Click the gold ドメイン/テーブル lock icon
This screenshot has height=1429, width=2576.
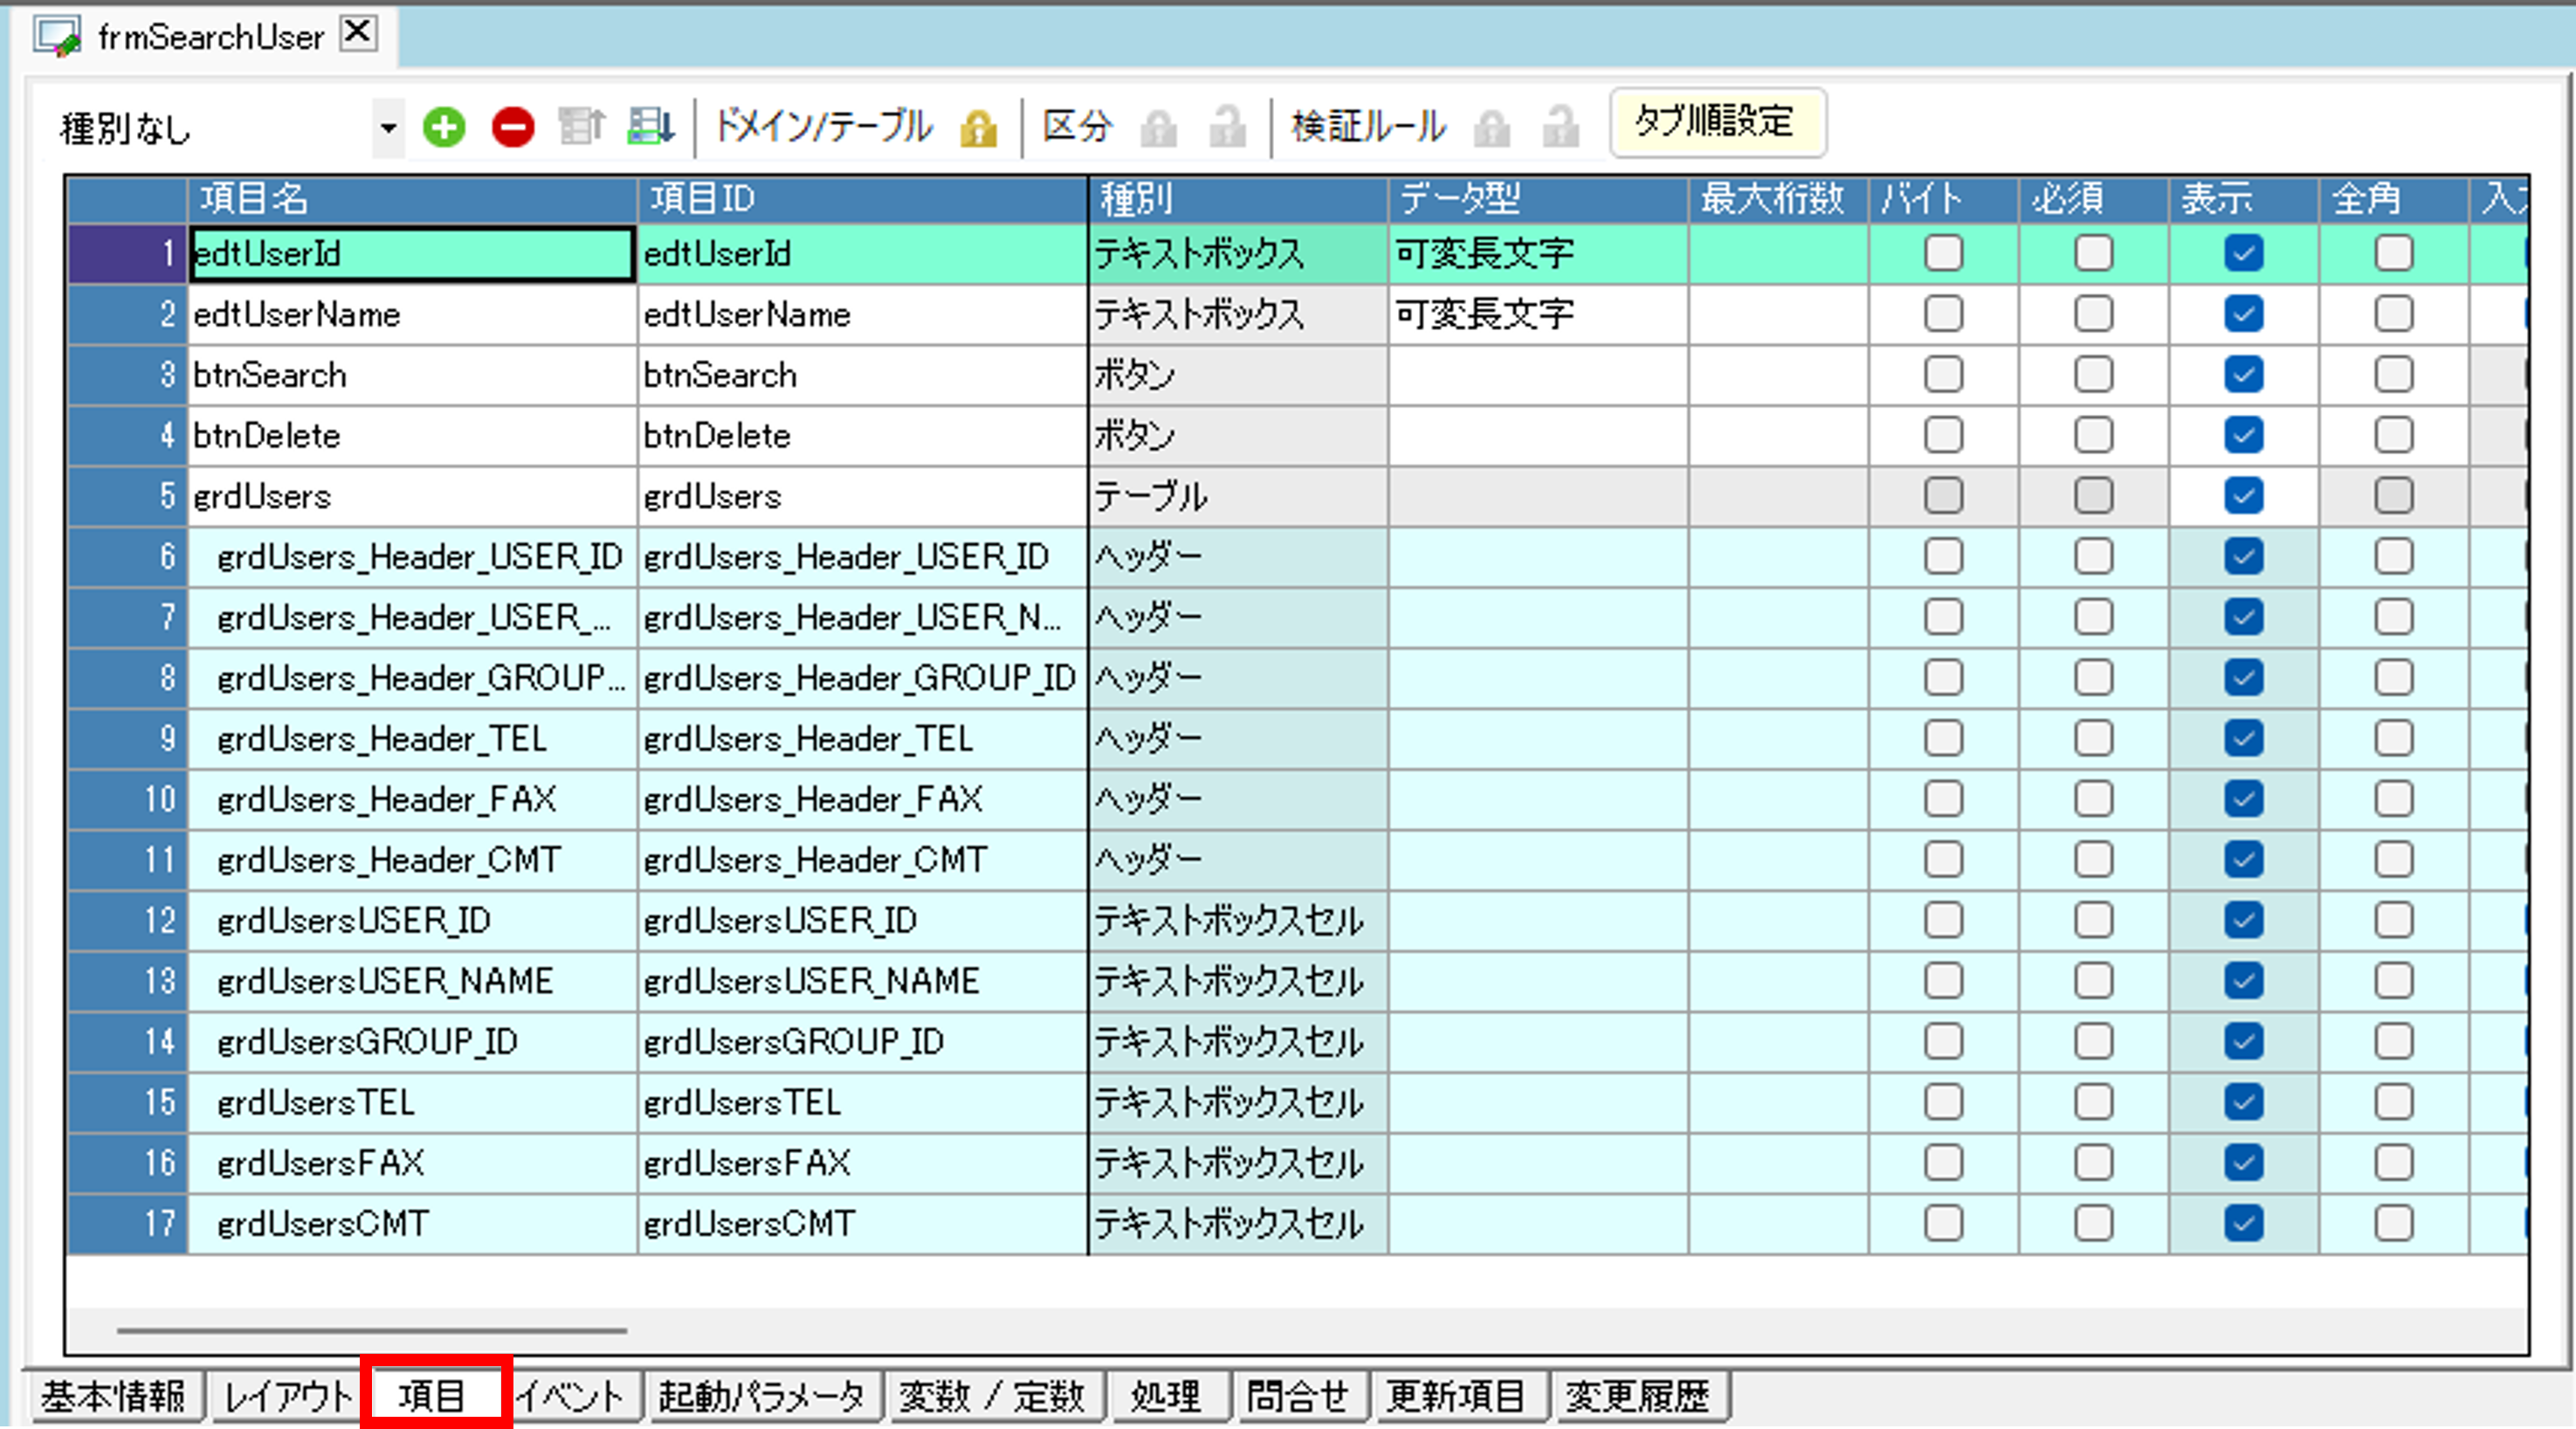pos(978,129)
